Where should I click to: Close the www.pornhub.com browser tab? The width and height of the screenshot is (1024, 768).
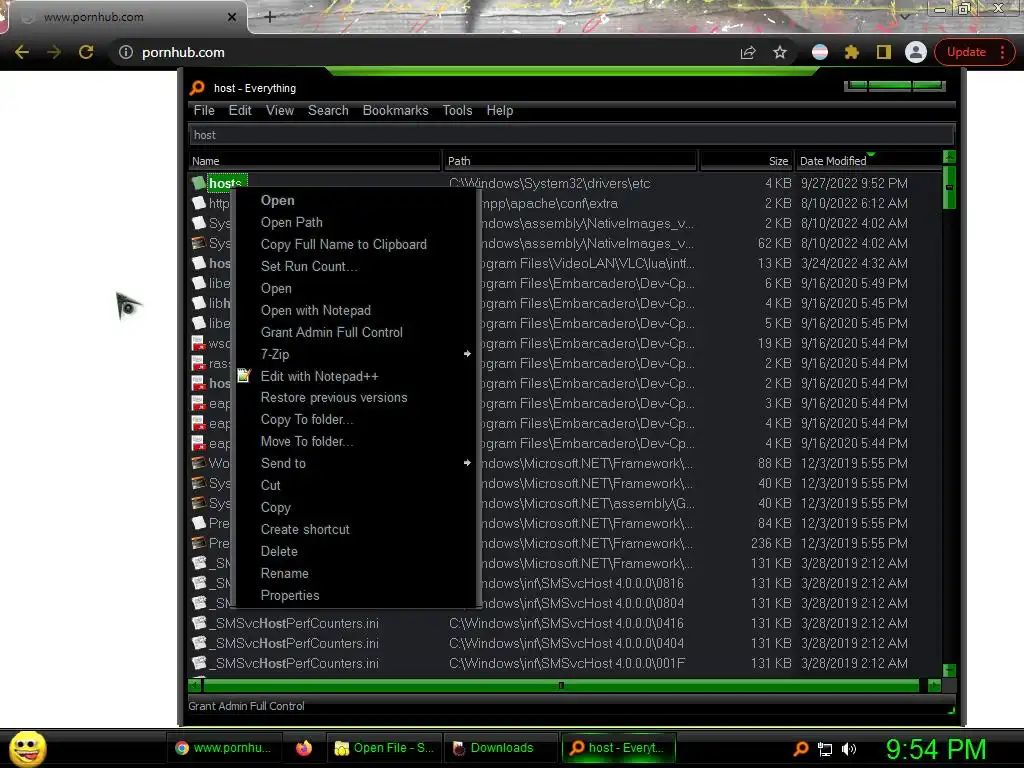[232, 17]
